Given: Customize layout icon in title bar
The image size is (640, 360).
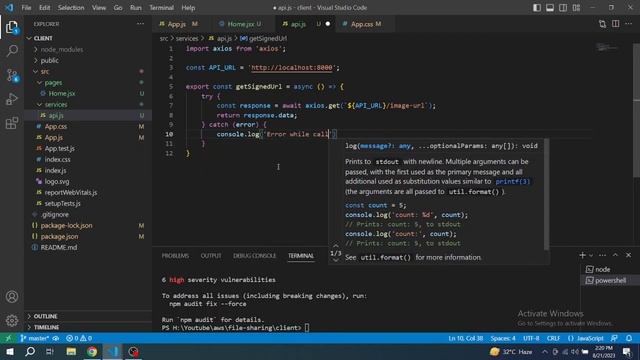Looking at the screenshot, I should 576,8.
